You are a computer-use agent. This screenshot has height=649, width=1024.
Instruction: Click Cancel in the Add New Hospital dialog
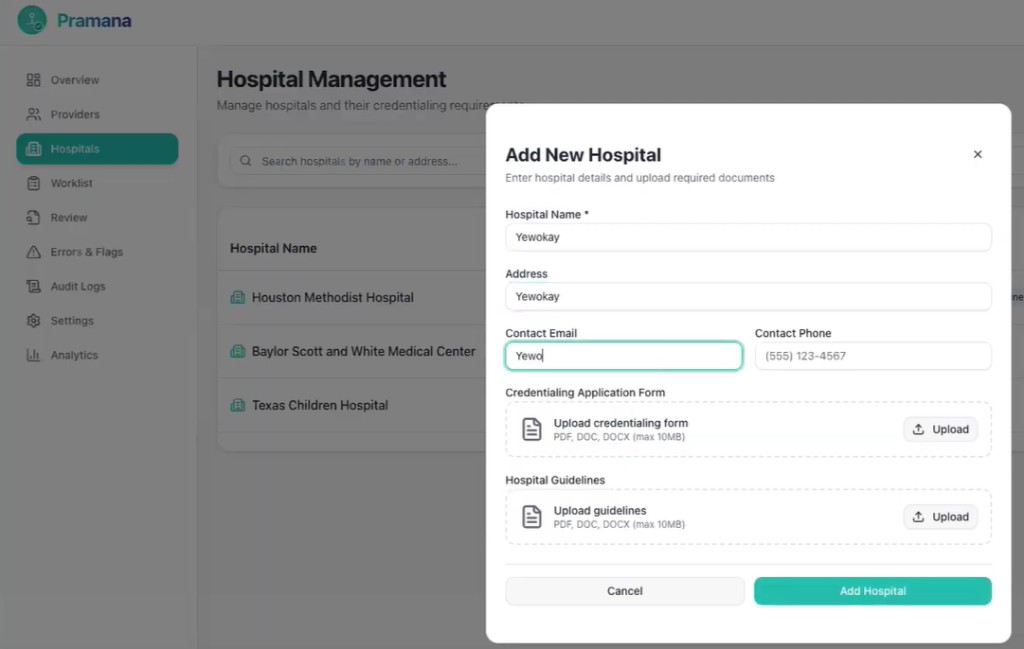pos(624,590)
